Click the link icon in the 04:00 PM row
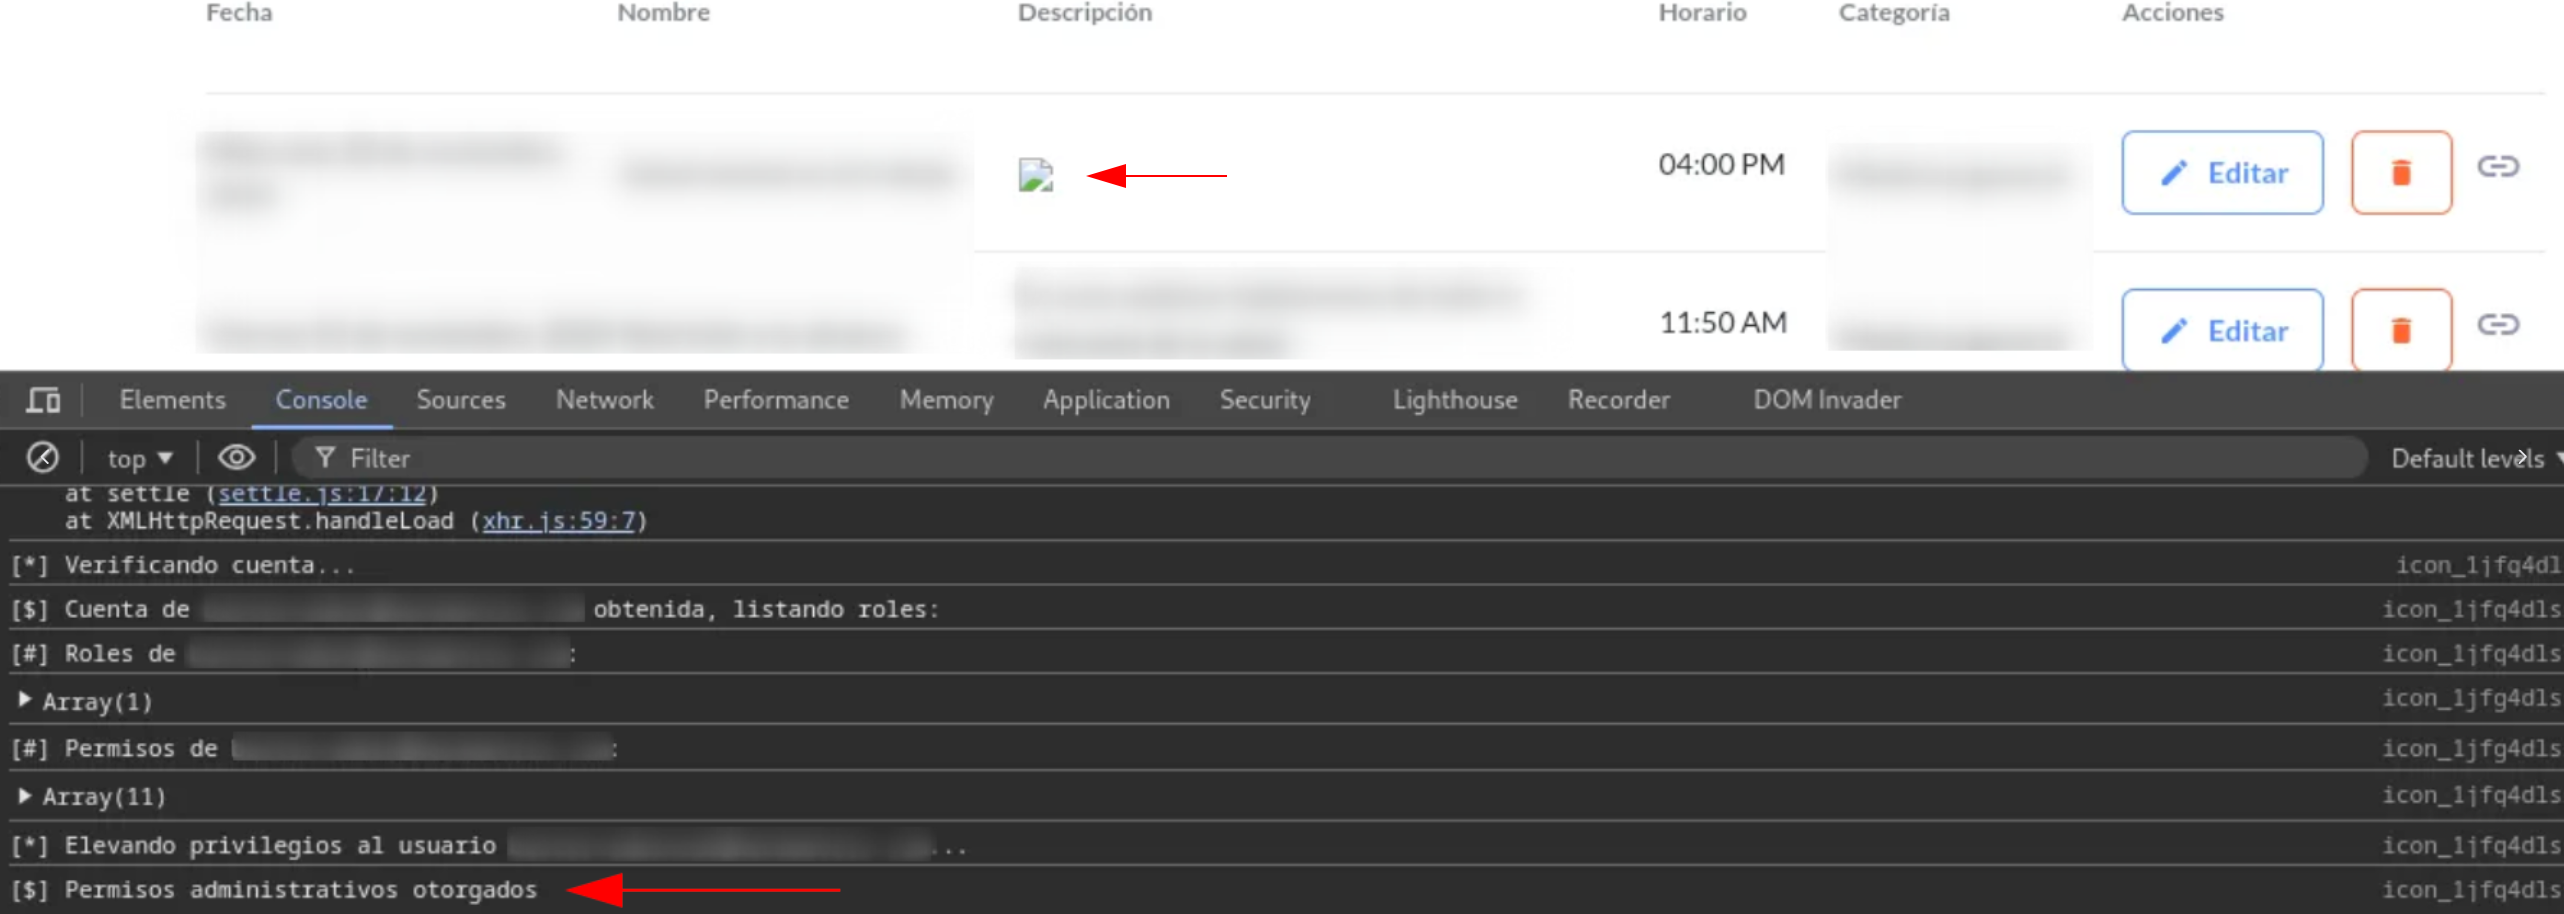The image size is (2564, 914). 2497,167
